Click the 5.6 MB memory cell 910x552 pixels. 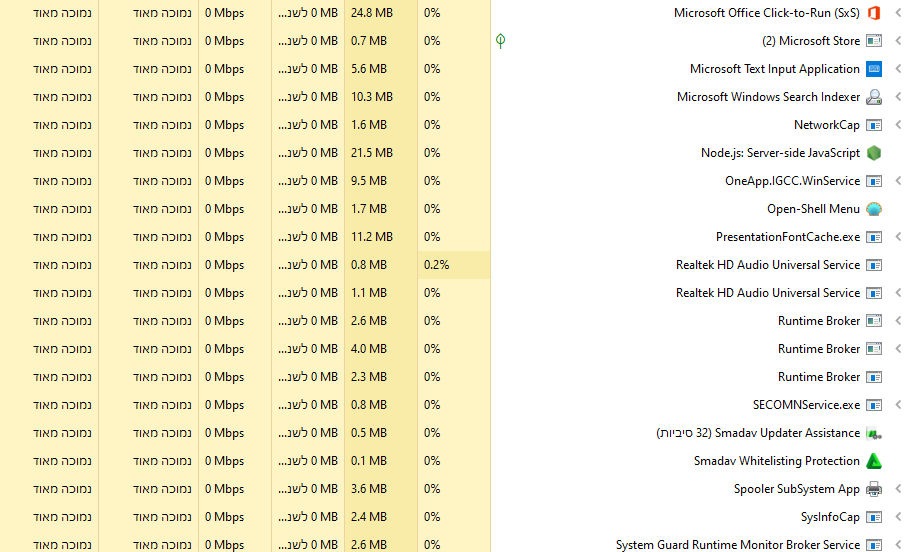tap(381, 68)
